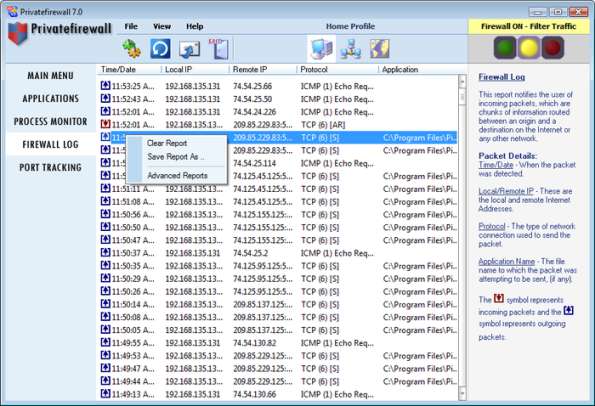Click the toolbar icon with monitor and arrow
The height and width of the screenshot is (406, 595).
click(189, 49)
